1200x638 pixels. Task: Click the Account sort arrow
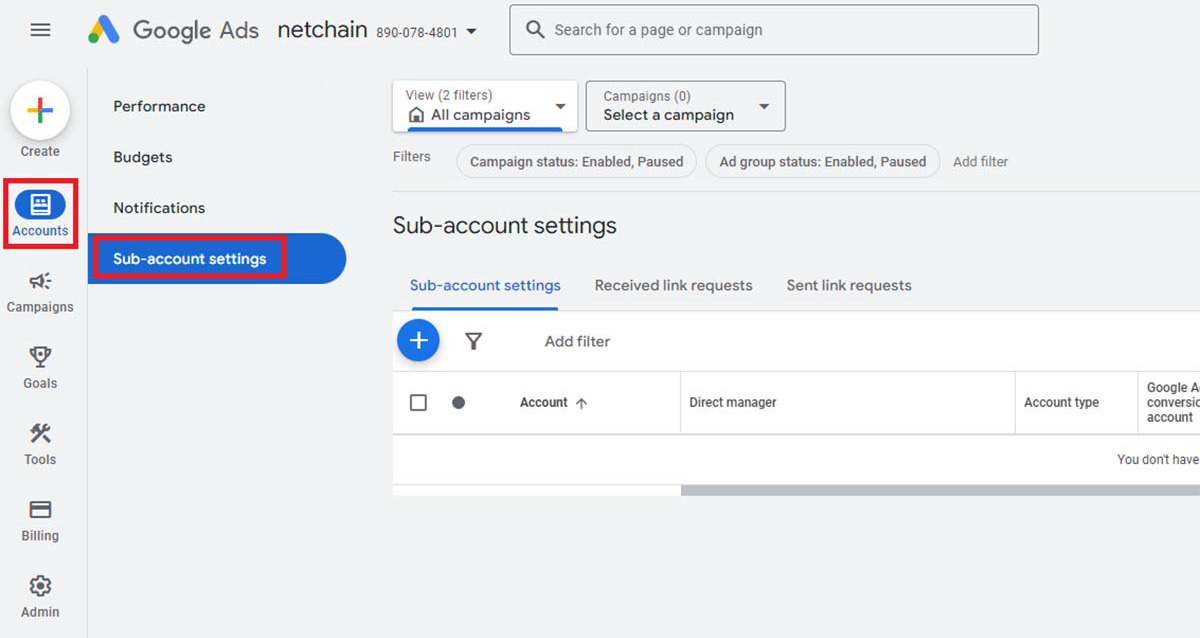coord(581,403)
